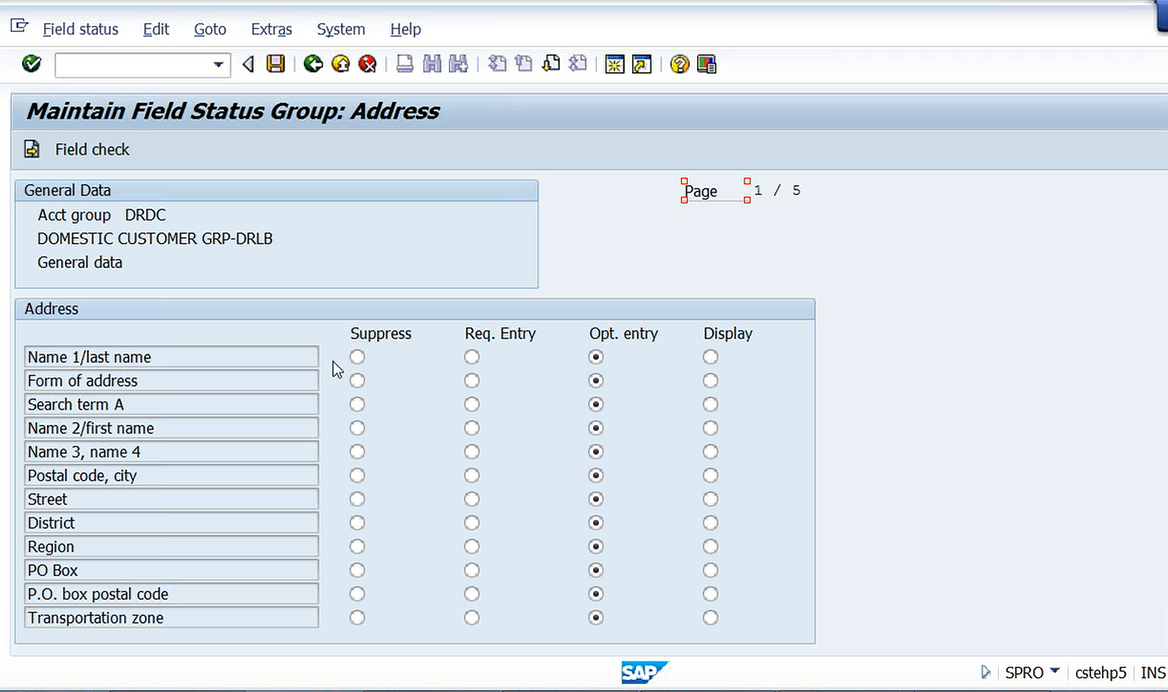Click the Find binoculars icon
The image size is (1168, 692).
pos(432,64)
